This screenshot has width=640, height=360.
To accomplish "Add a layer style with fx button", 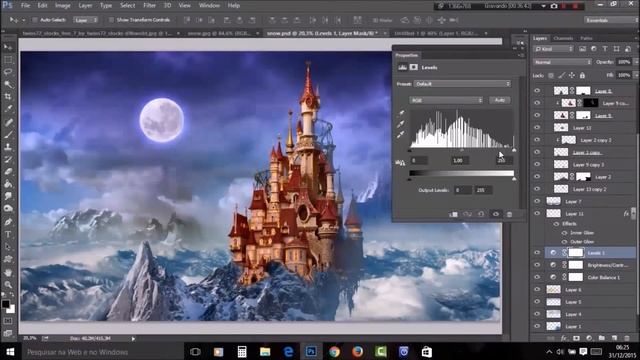I will click(x=564, y=338).
